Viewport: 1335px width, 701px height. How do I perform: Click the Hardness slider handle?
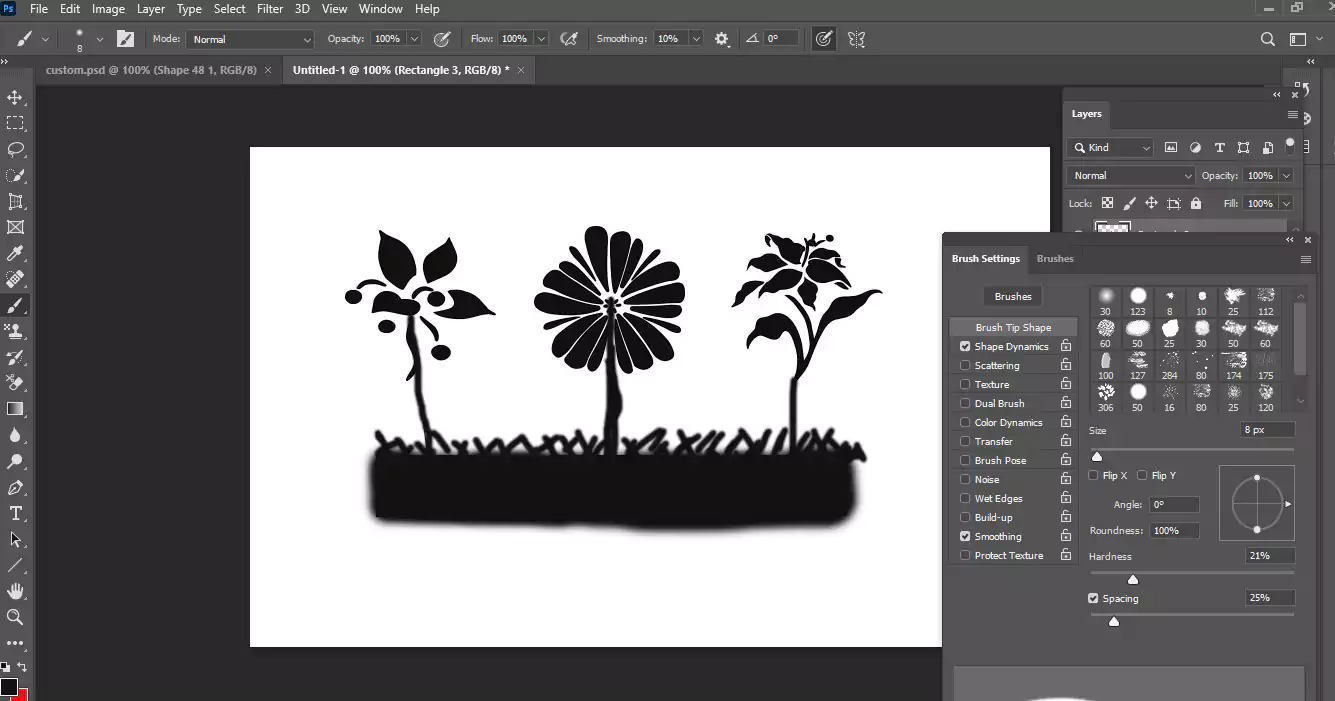click(1133, 580)
